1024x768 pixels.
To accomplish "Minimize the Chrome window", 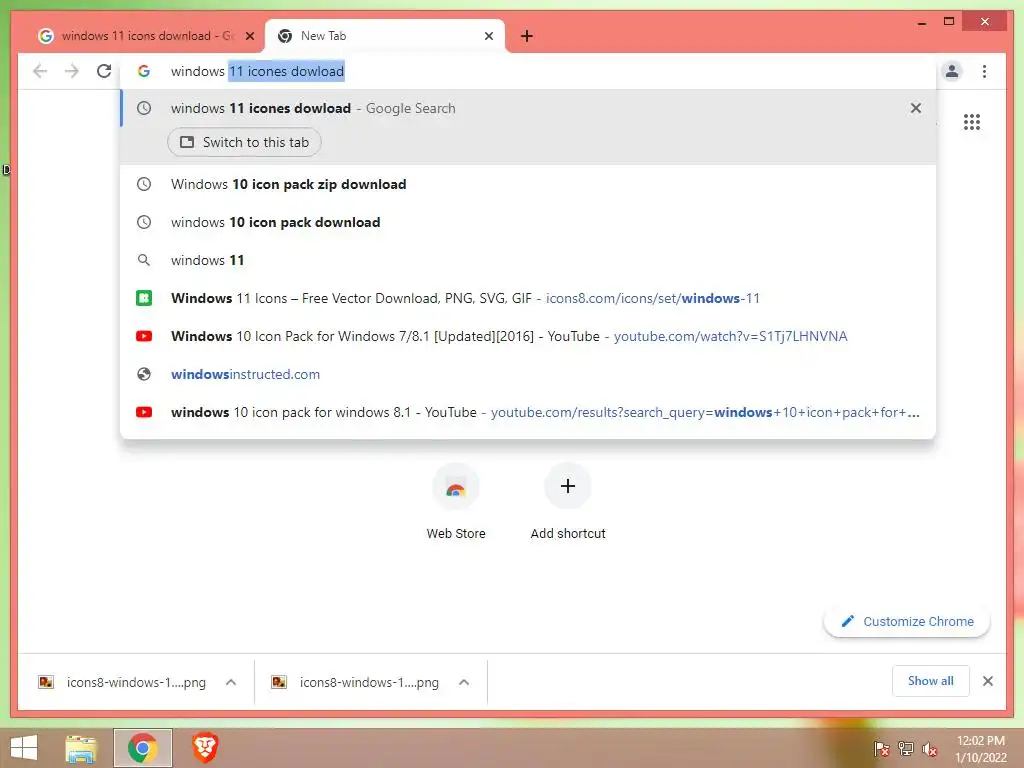I will 921,22.
